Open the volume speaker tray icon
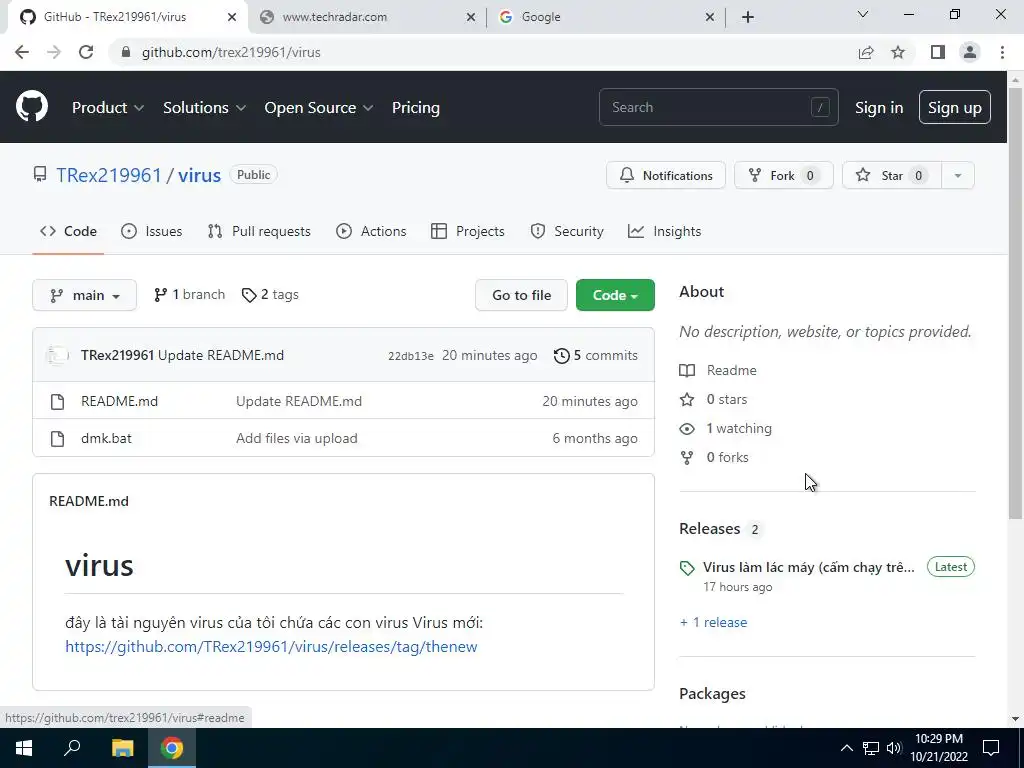The height and width of the screenshot is (768, 1024). [x=894, y=748]
